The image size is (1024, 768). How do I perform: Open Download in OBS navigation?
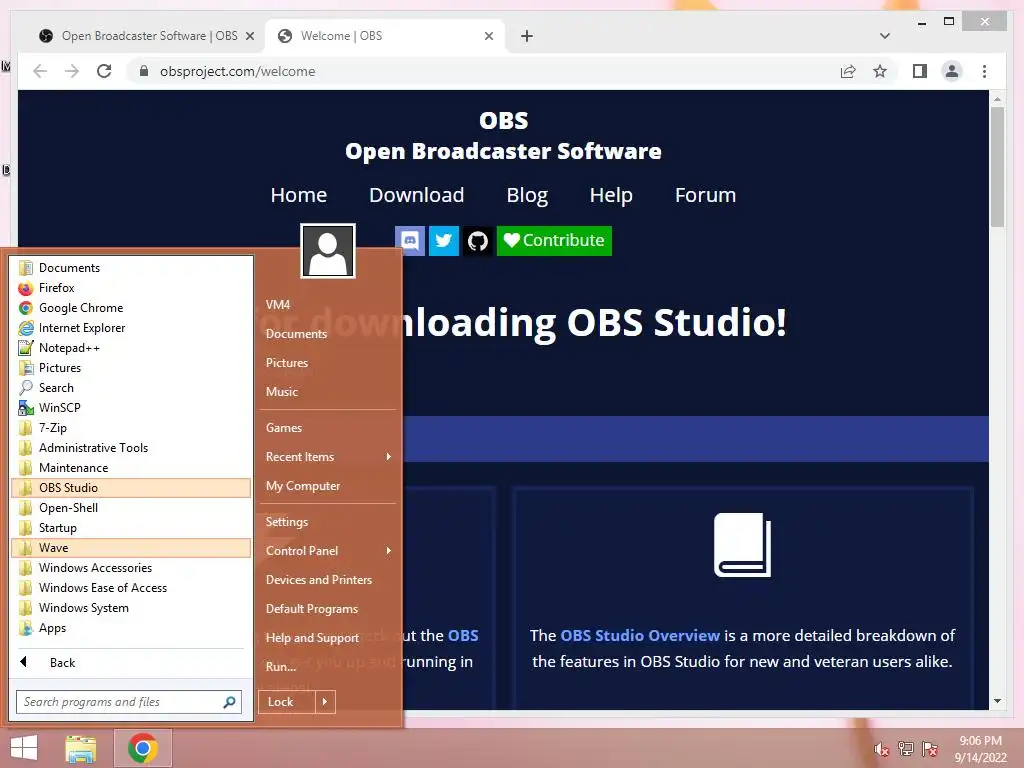tap(417, 195)
